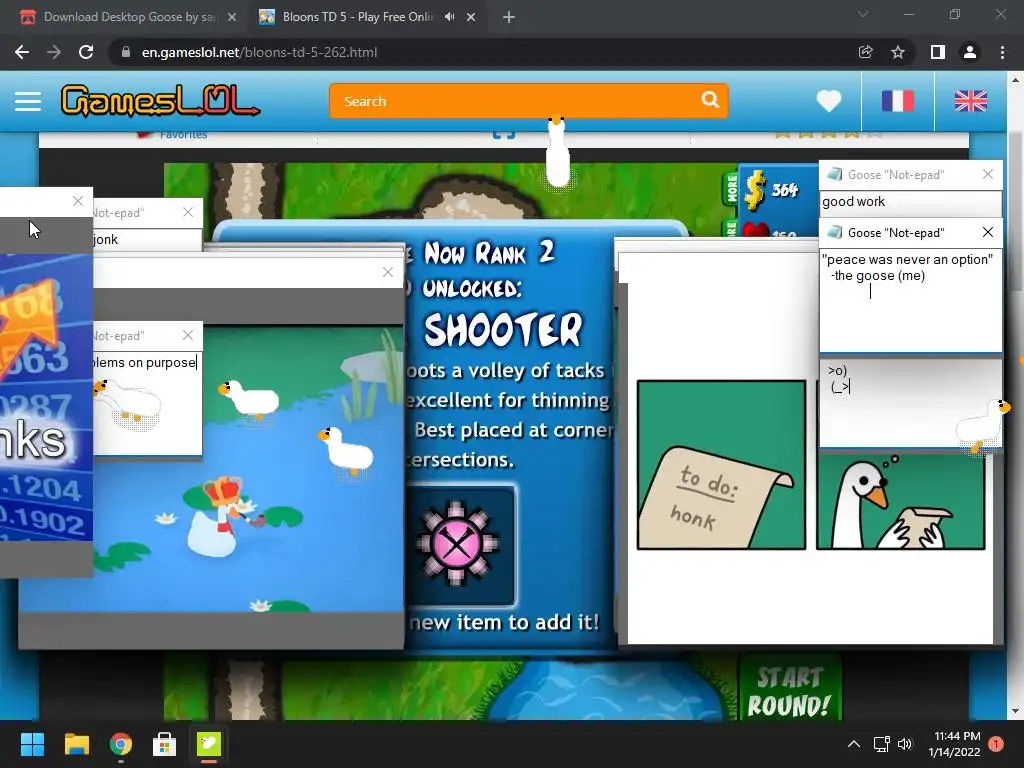Close the pond goose image window
The image size is (1024, 768).
[388, 272]
